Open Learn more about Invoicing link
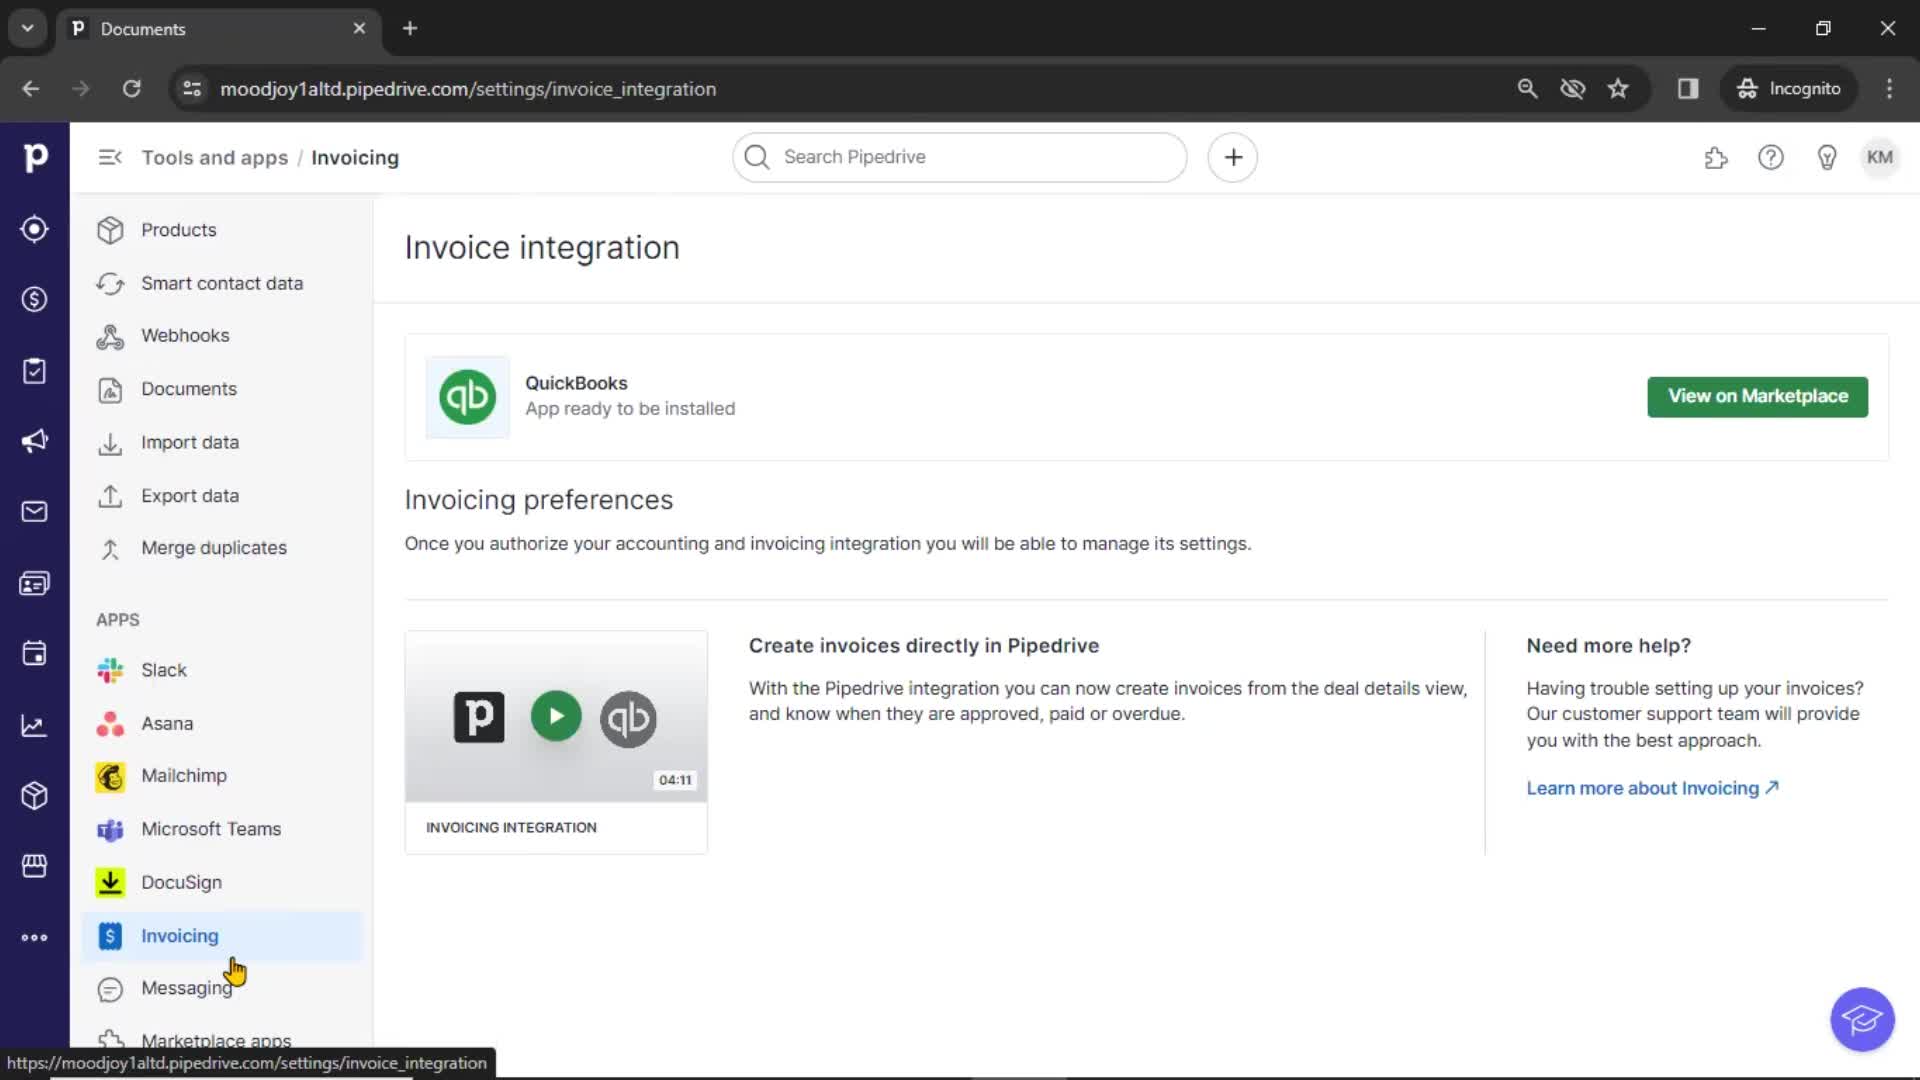Screen dimensions: 1920x1080 click(1652, 787)
